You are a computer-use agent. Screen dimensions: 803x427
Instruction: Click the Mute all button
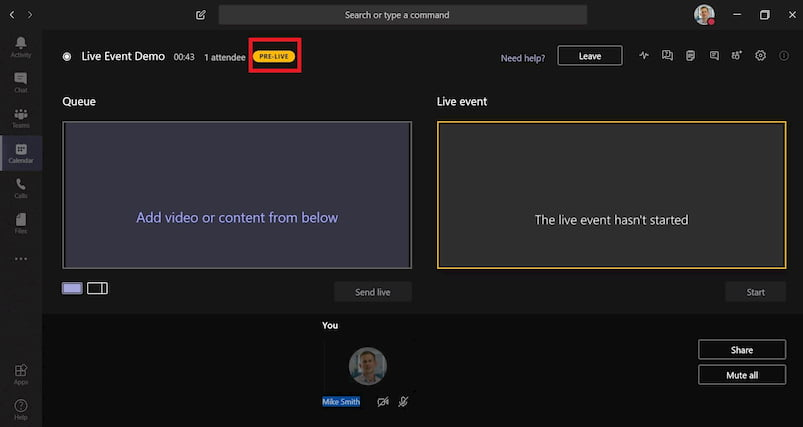pyautogui.click(x=742, y=375)
